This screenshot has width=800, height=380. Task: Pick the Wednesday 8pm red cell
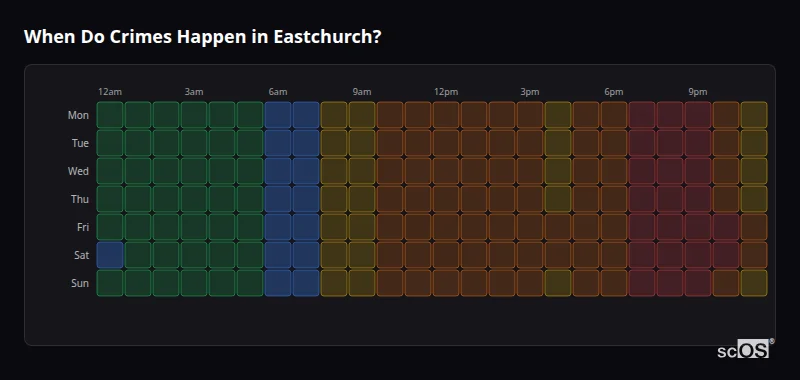(x=670, y=171)
